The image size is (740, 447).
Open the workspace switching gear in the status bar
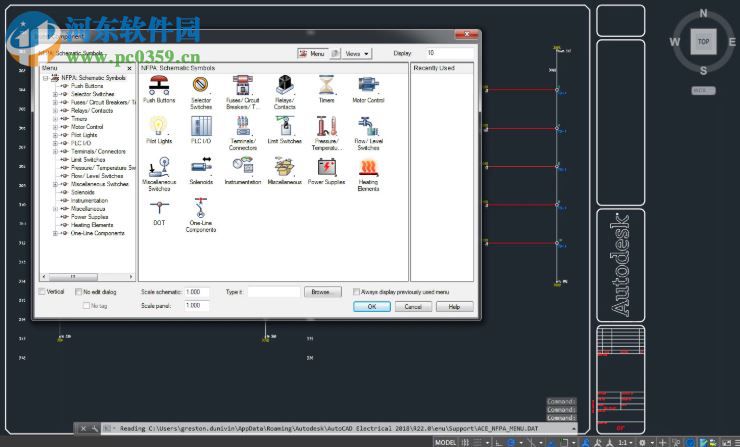(x=642, y=443)
